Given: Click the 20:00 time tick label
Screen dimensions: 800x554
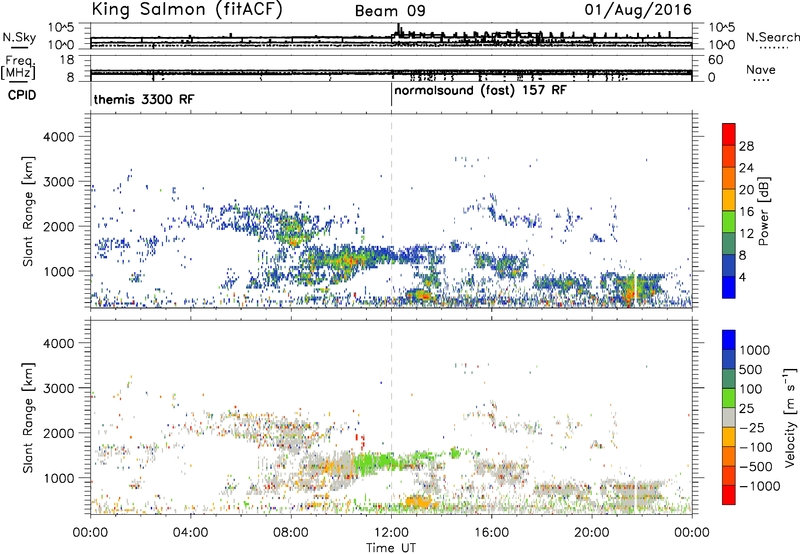Looking at the screenshot, I should [592, 533].
